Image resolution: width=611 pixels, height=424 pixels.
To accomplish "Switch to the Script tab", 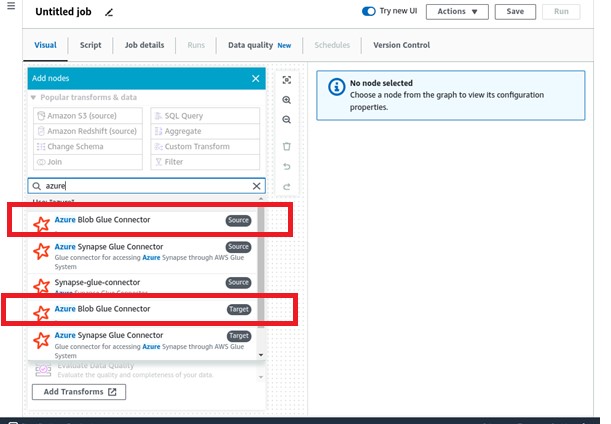I will (x=90, y=45).
